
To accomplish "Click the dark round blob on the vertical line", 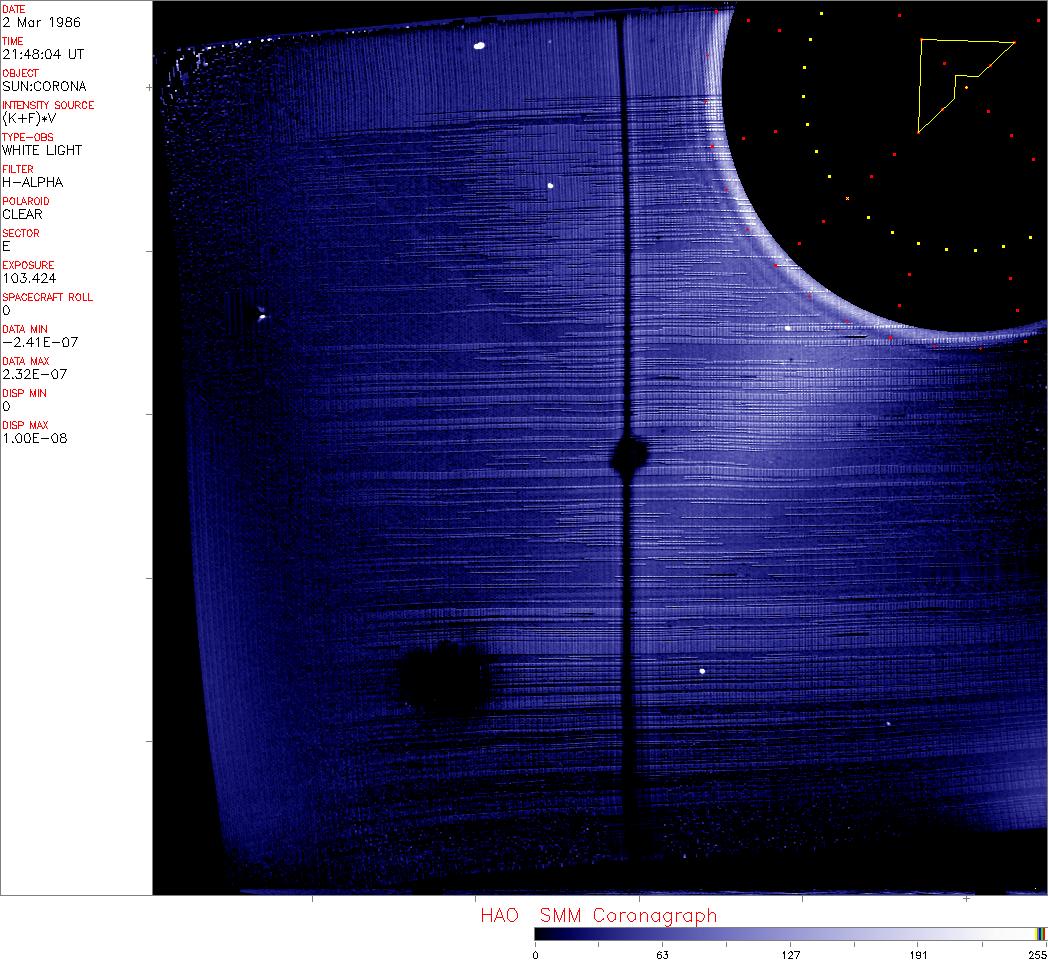I will click(x=629, y=456).
